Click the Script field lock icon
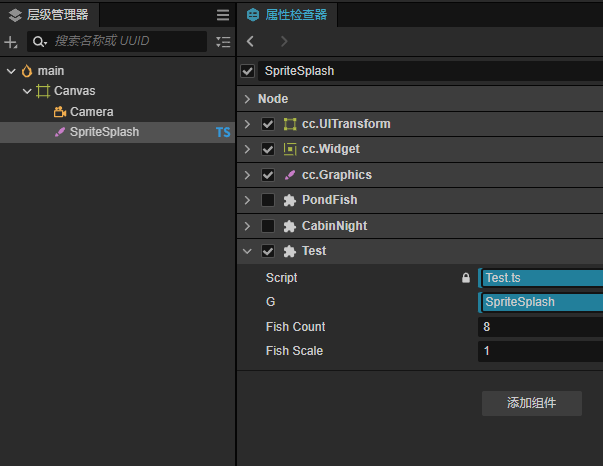 [x=466, y=278]
